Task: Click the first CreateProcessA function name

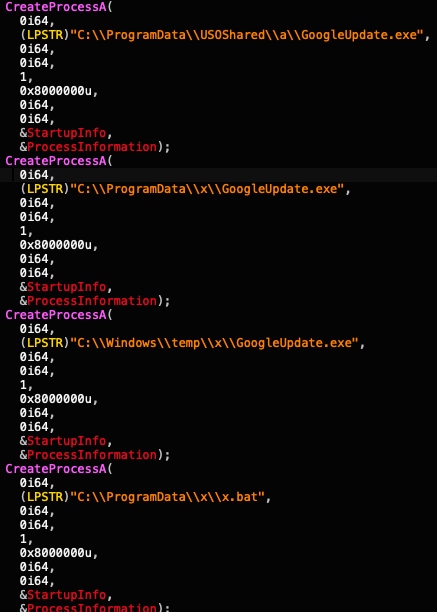Action: point(56,7)
